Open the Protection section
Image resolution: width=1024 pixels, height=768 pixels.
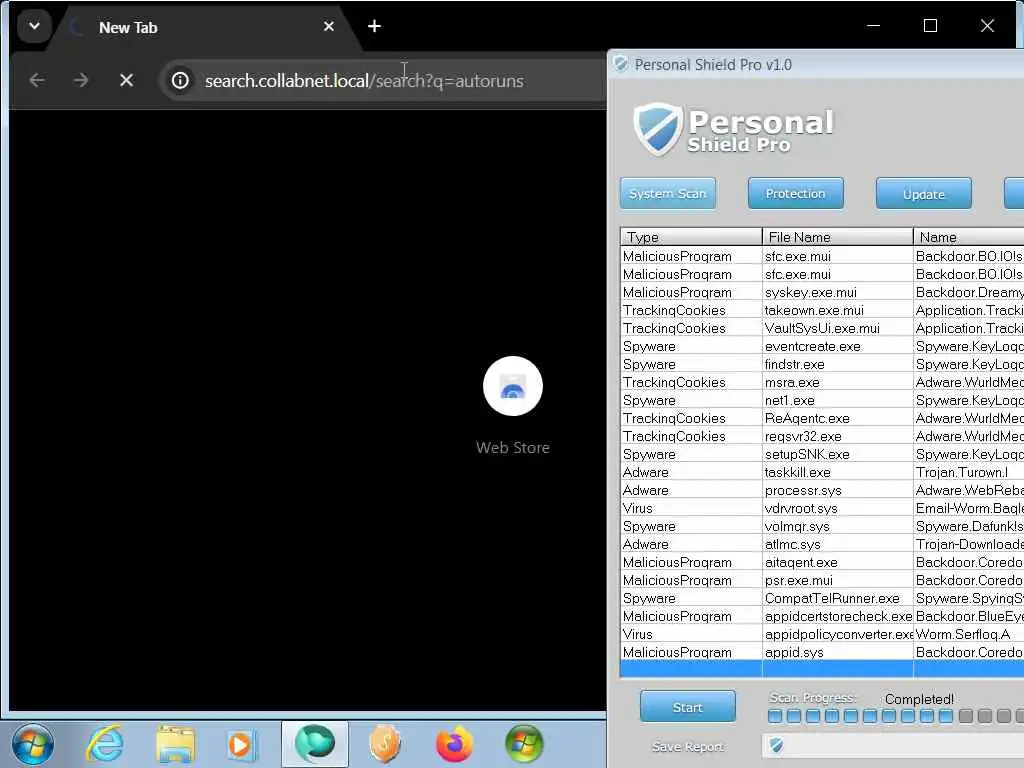pyautogui.click(x=795, y=194)
